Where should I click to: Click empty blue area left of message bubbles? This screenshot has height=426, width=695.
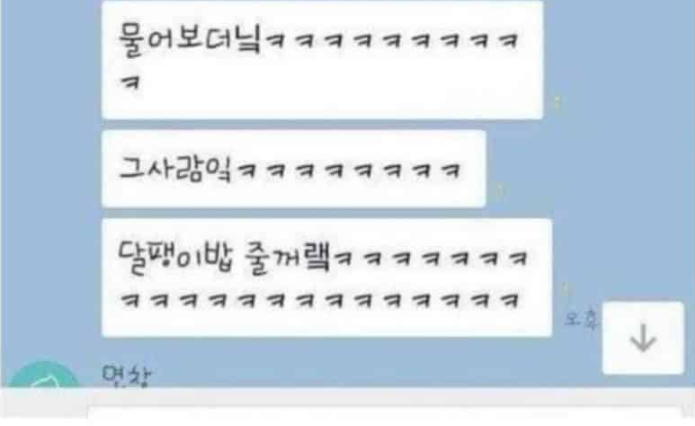pyautogui.click(x=51, y=177)
